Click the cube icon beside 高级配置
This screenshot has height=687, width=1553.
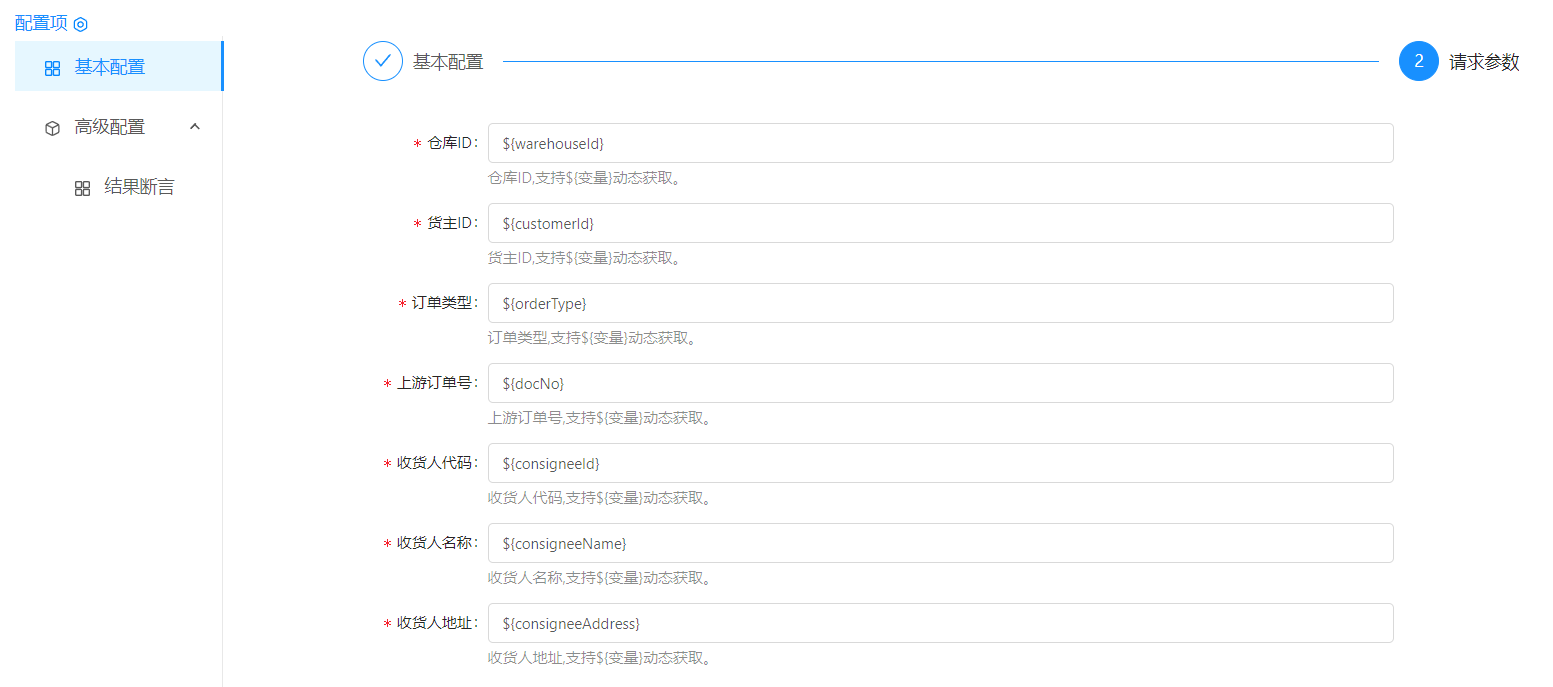point(53,128)
